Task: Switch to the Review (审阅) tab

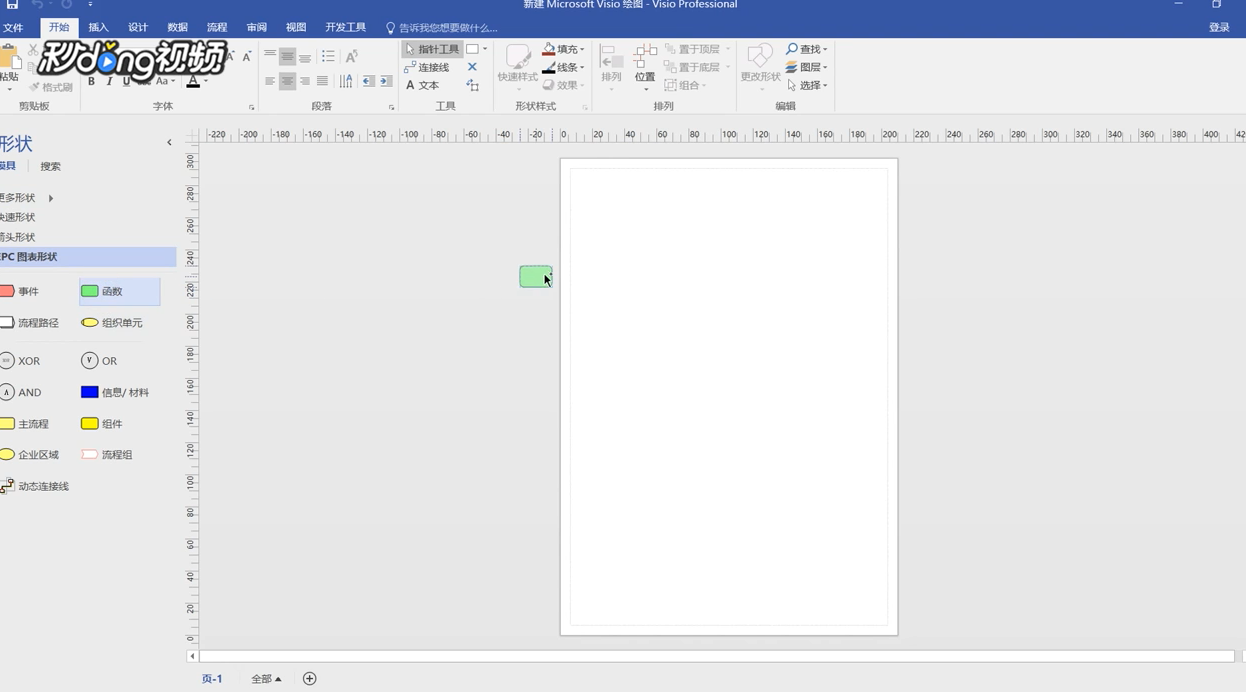Action: (257, 28)
